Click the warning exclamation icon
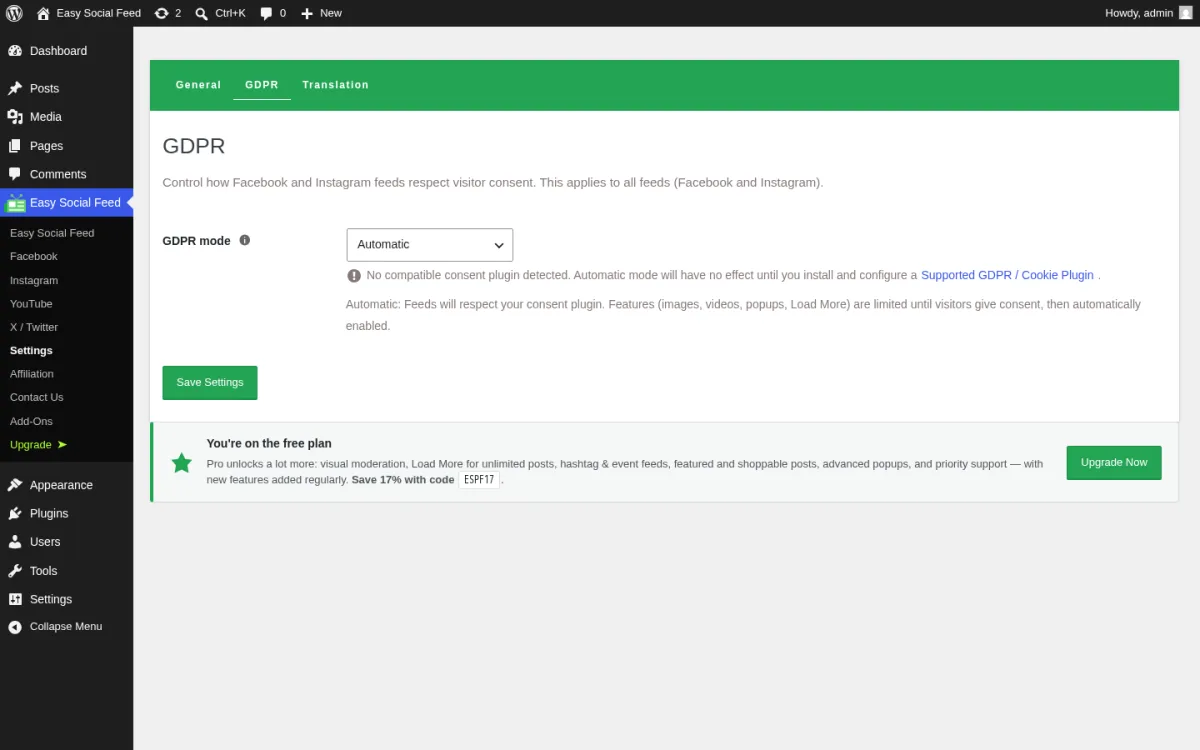This screenshot has height=750, width=1200. click(x=354, y=275)
